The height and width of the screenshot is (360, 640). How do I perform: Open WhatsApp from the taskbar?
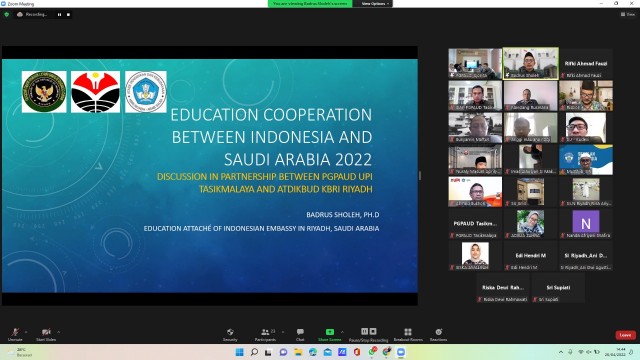[x=372, y=351]
